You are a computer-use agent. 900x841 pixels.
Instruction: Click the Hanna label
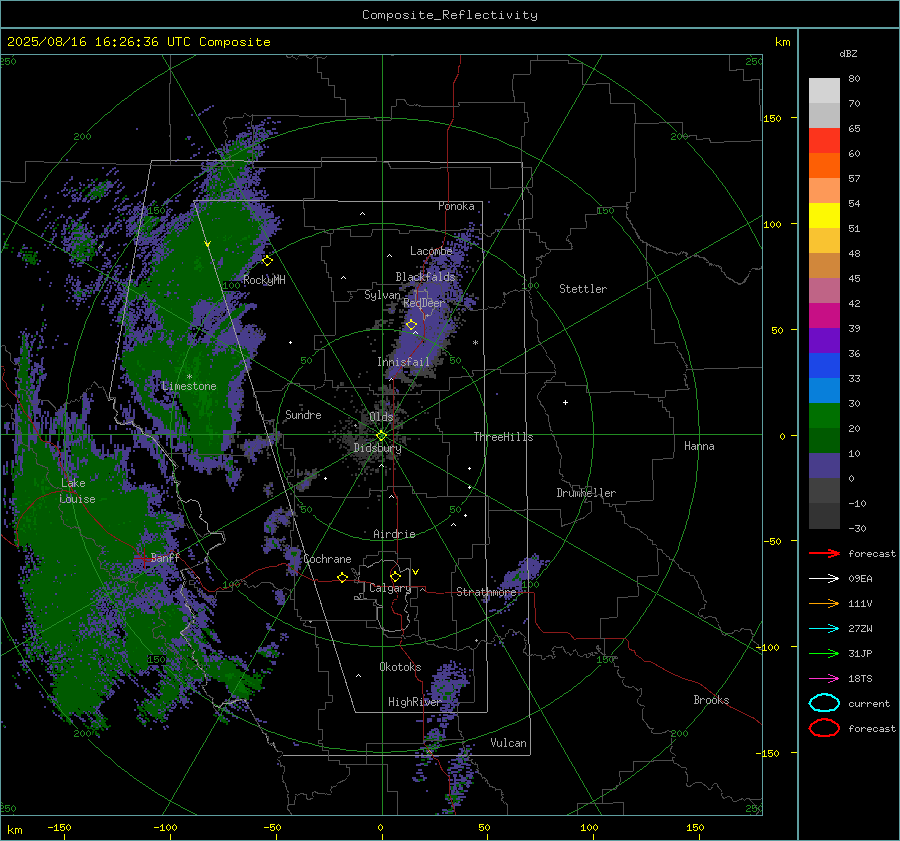(x=699, y=446)
